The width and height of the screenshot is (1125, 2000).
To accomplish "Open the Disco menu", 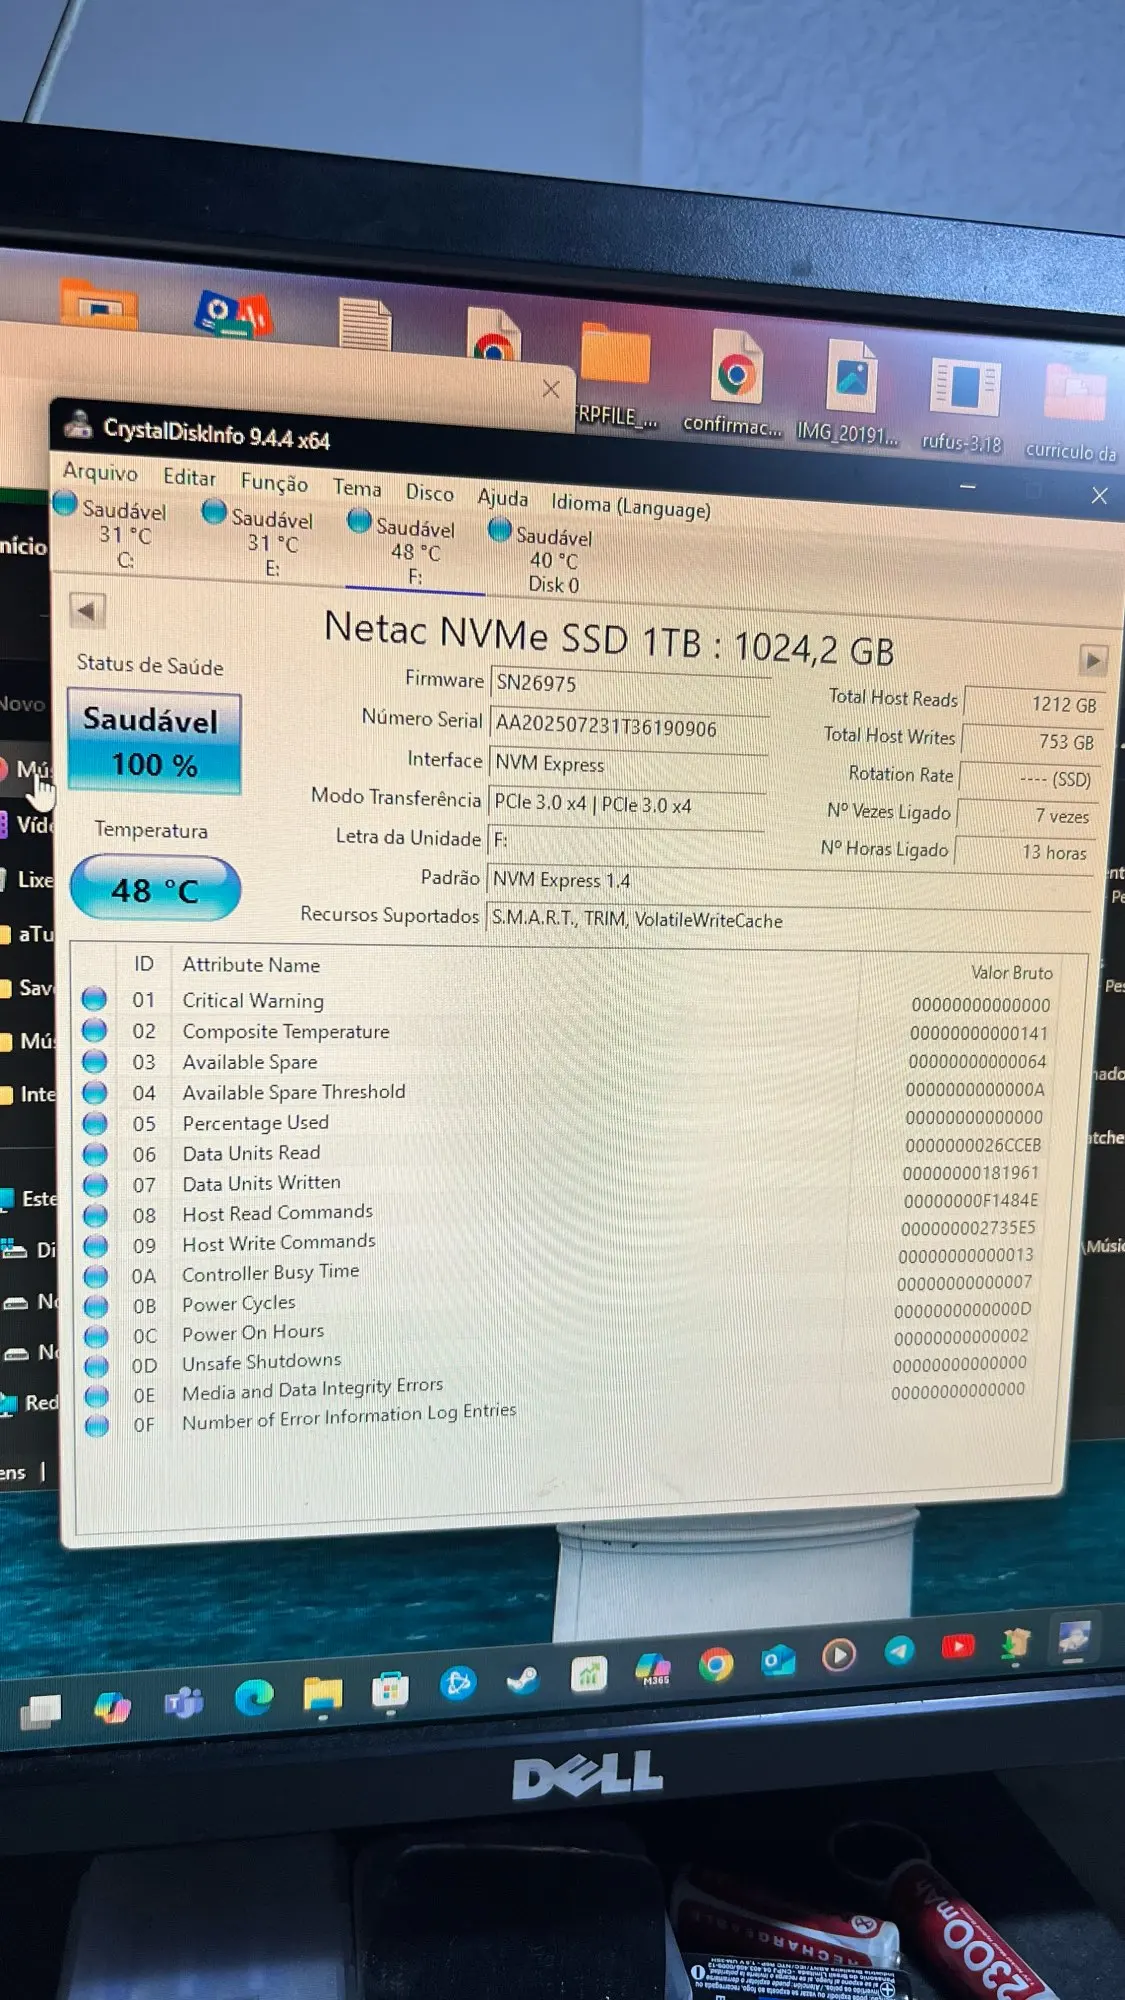I will (x=429, y=493).
